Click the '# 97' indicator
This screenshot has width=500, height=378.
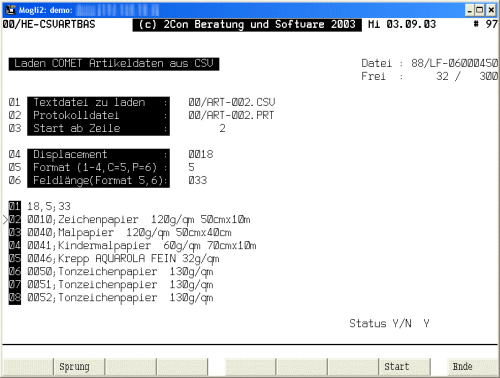486,24
